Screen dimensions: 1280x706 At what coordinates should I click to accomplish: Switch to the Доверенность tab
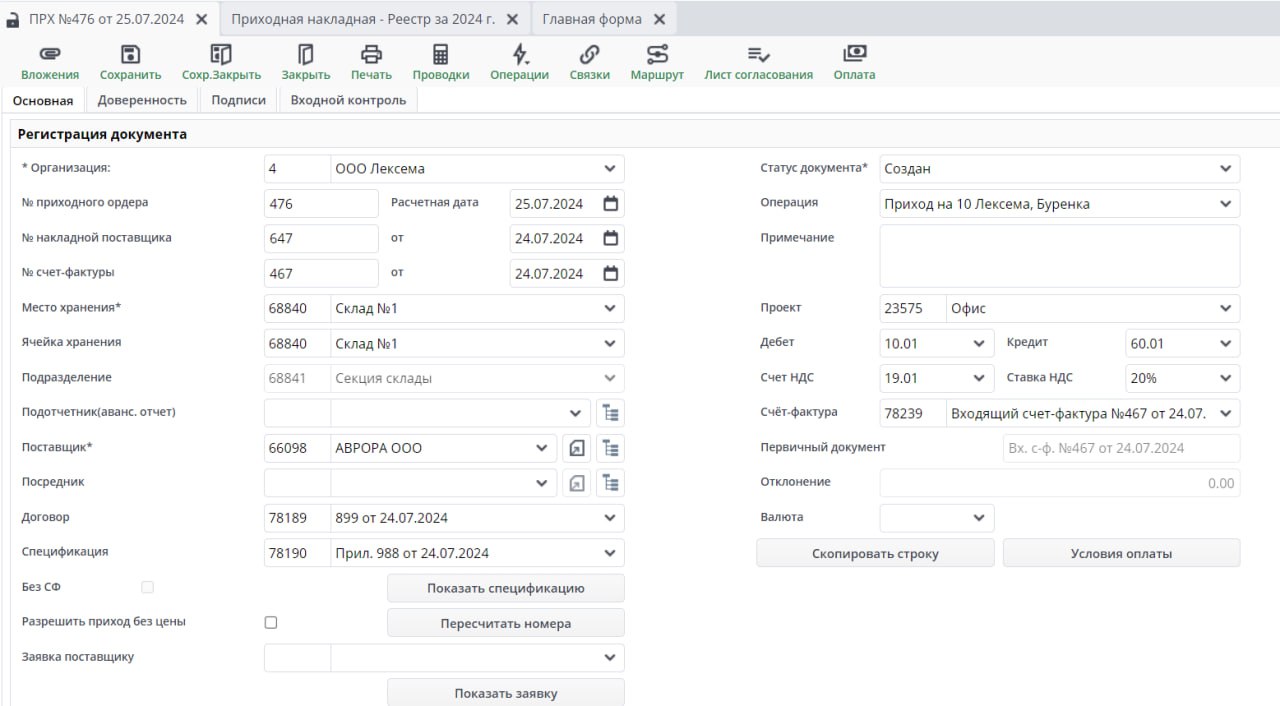[142, 100]
